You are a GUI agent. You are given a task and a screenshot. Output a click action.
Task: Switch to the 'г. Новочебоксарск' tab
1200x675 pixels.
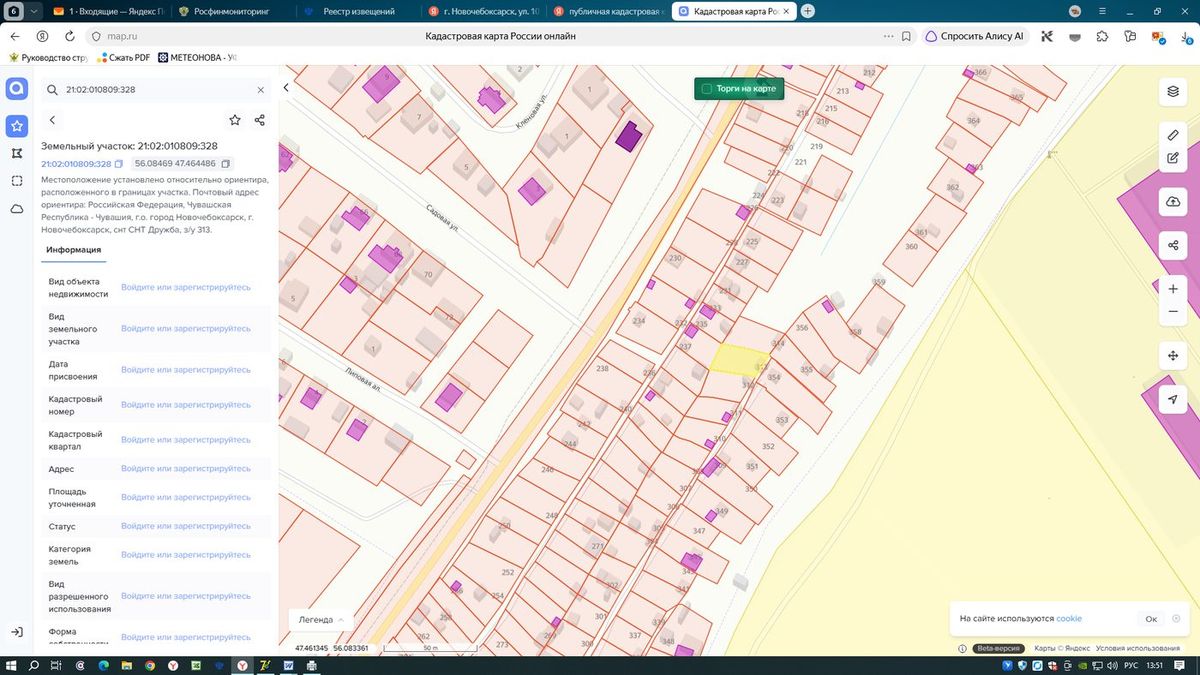pos(484,11)
